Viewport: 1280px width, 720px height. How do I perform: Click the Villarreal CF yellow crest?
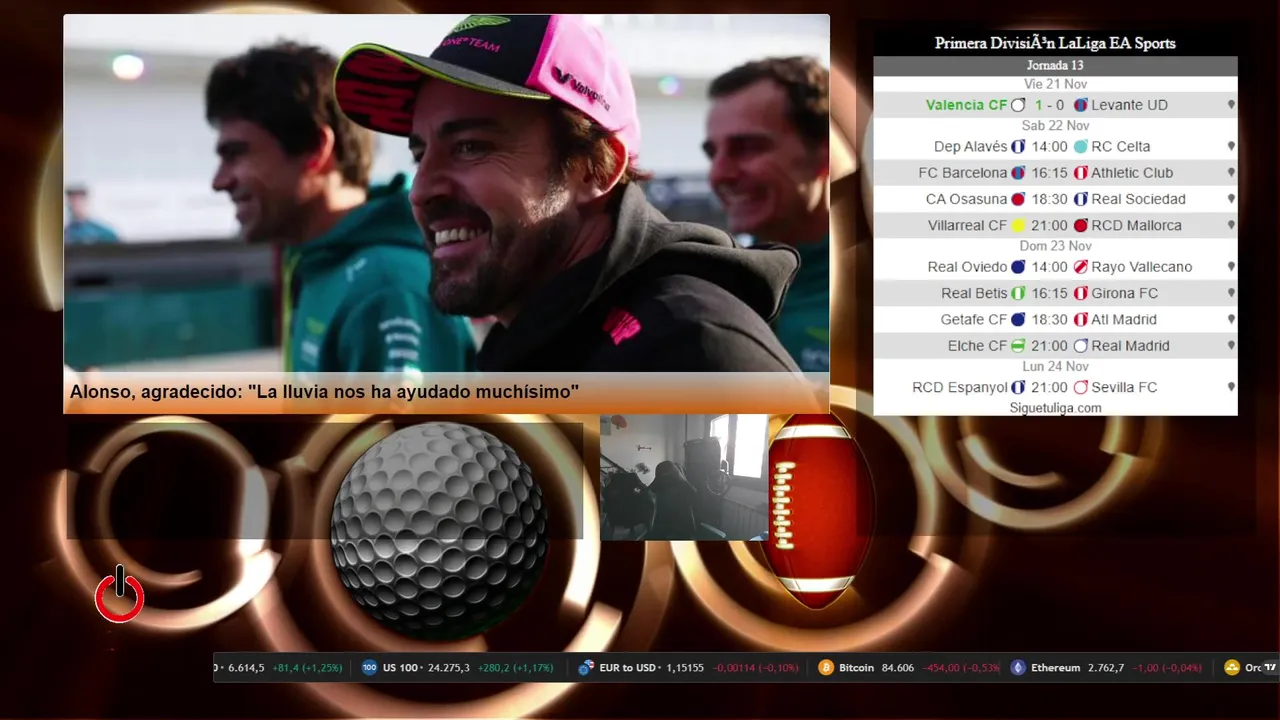tap(1018, 226)
